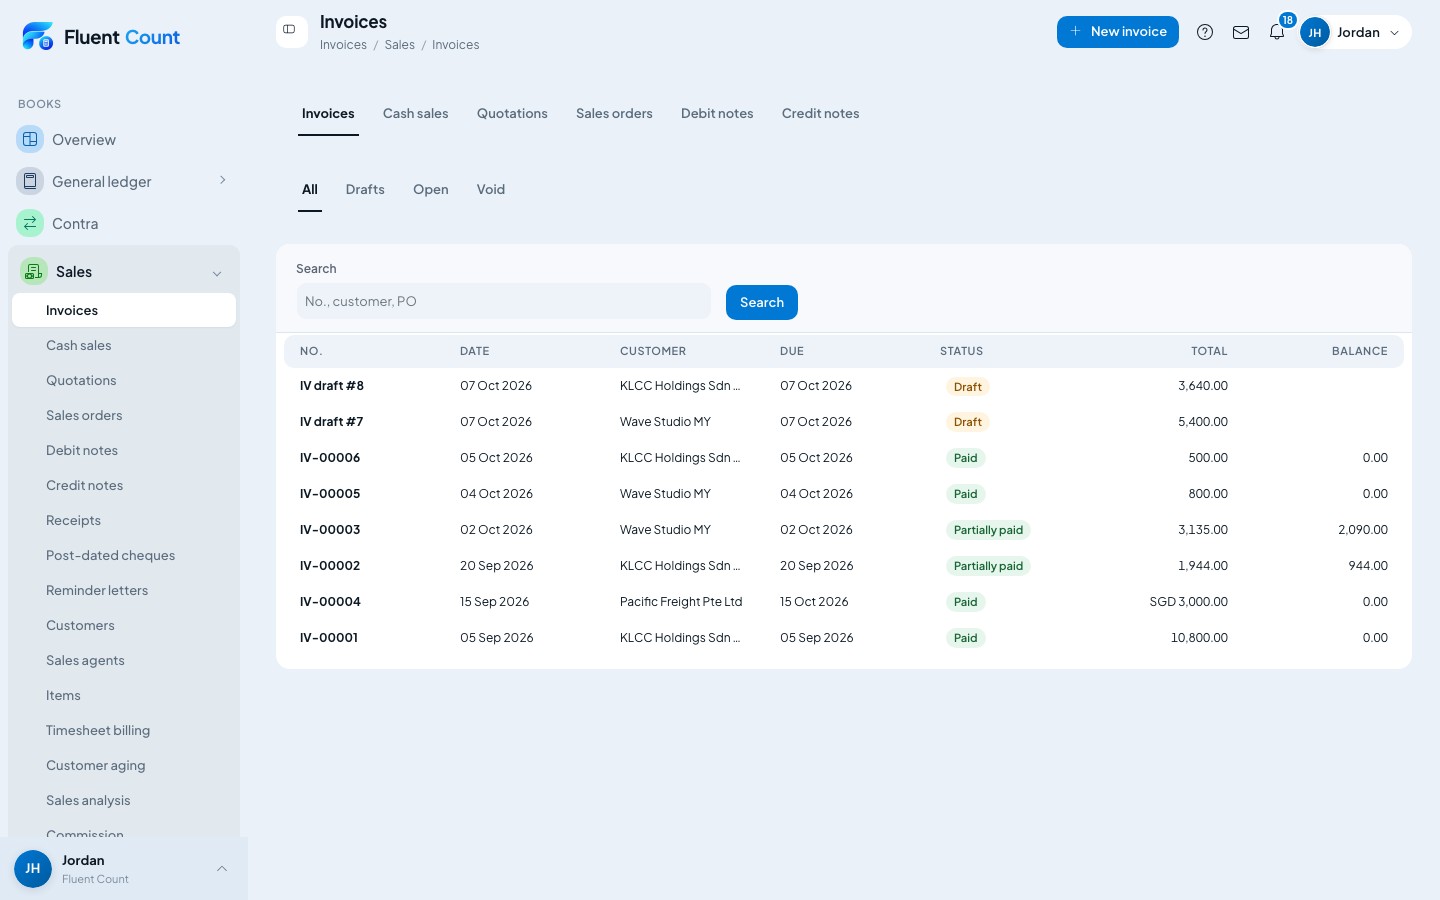This screenshot has width=1440, height=900.
Task: Open invoice IV-00004
Action: click(x=330, y=602)
